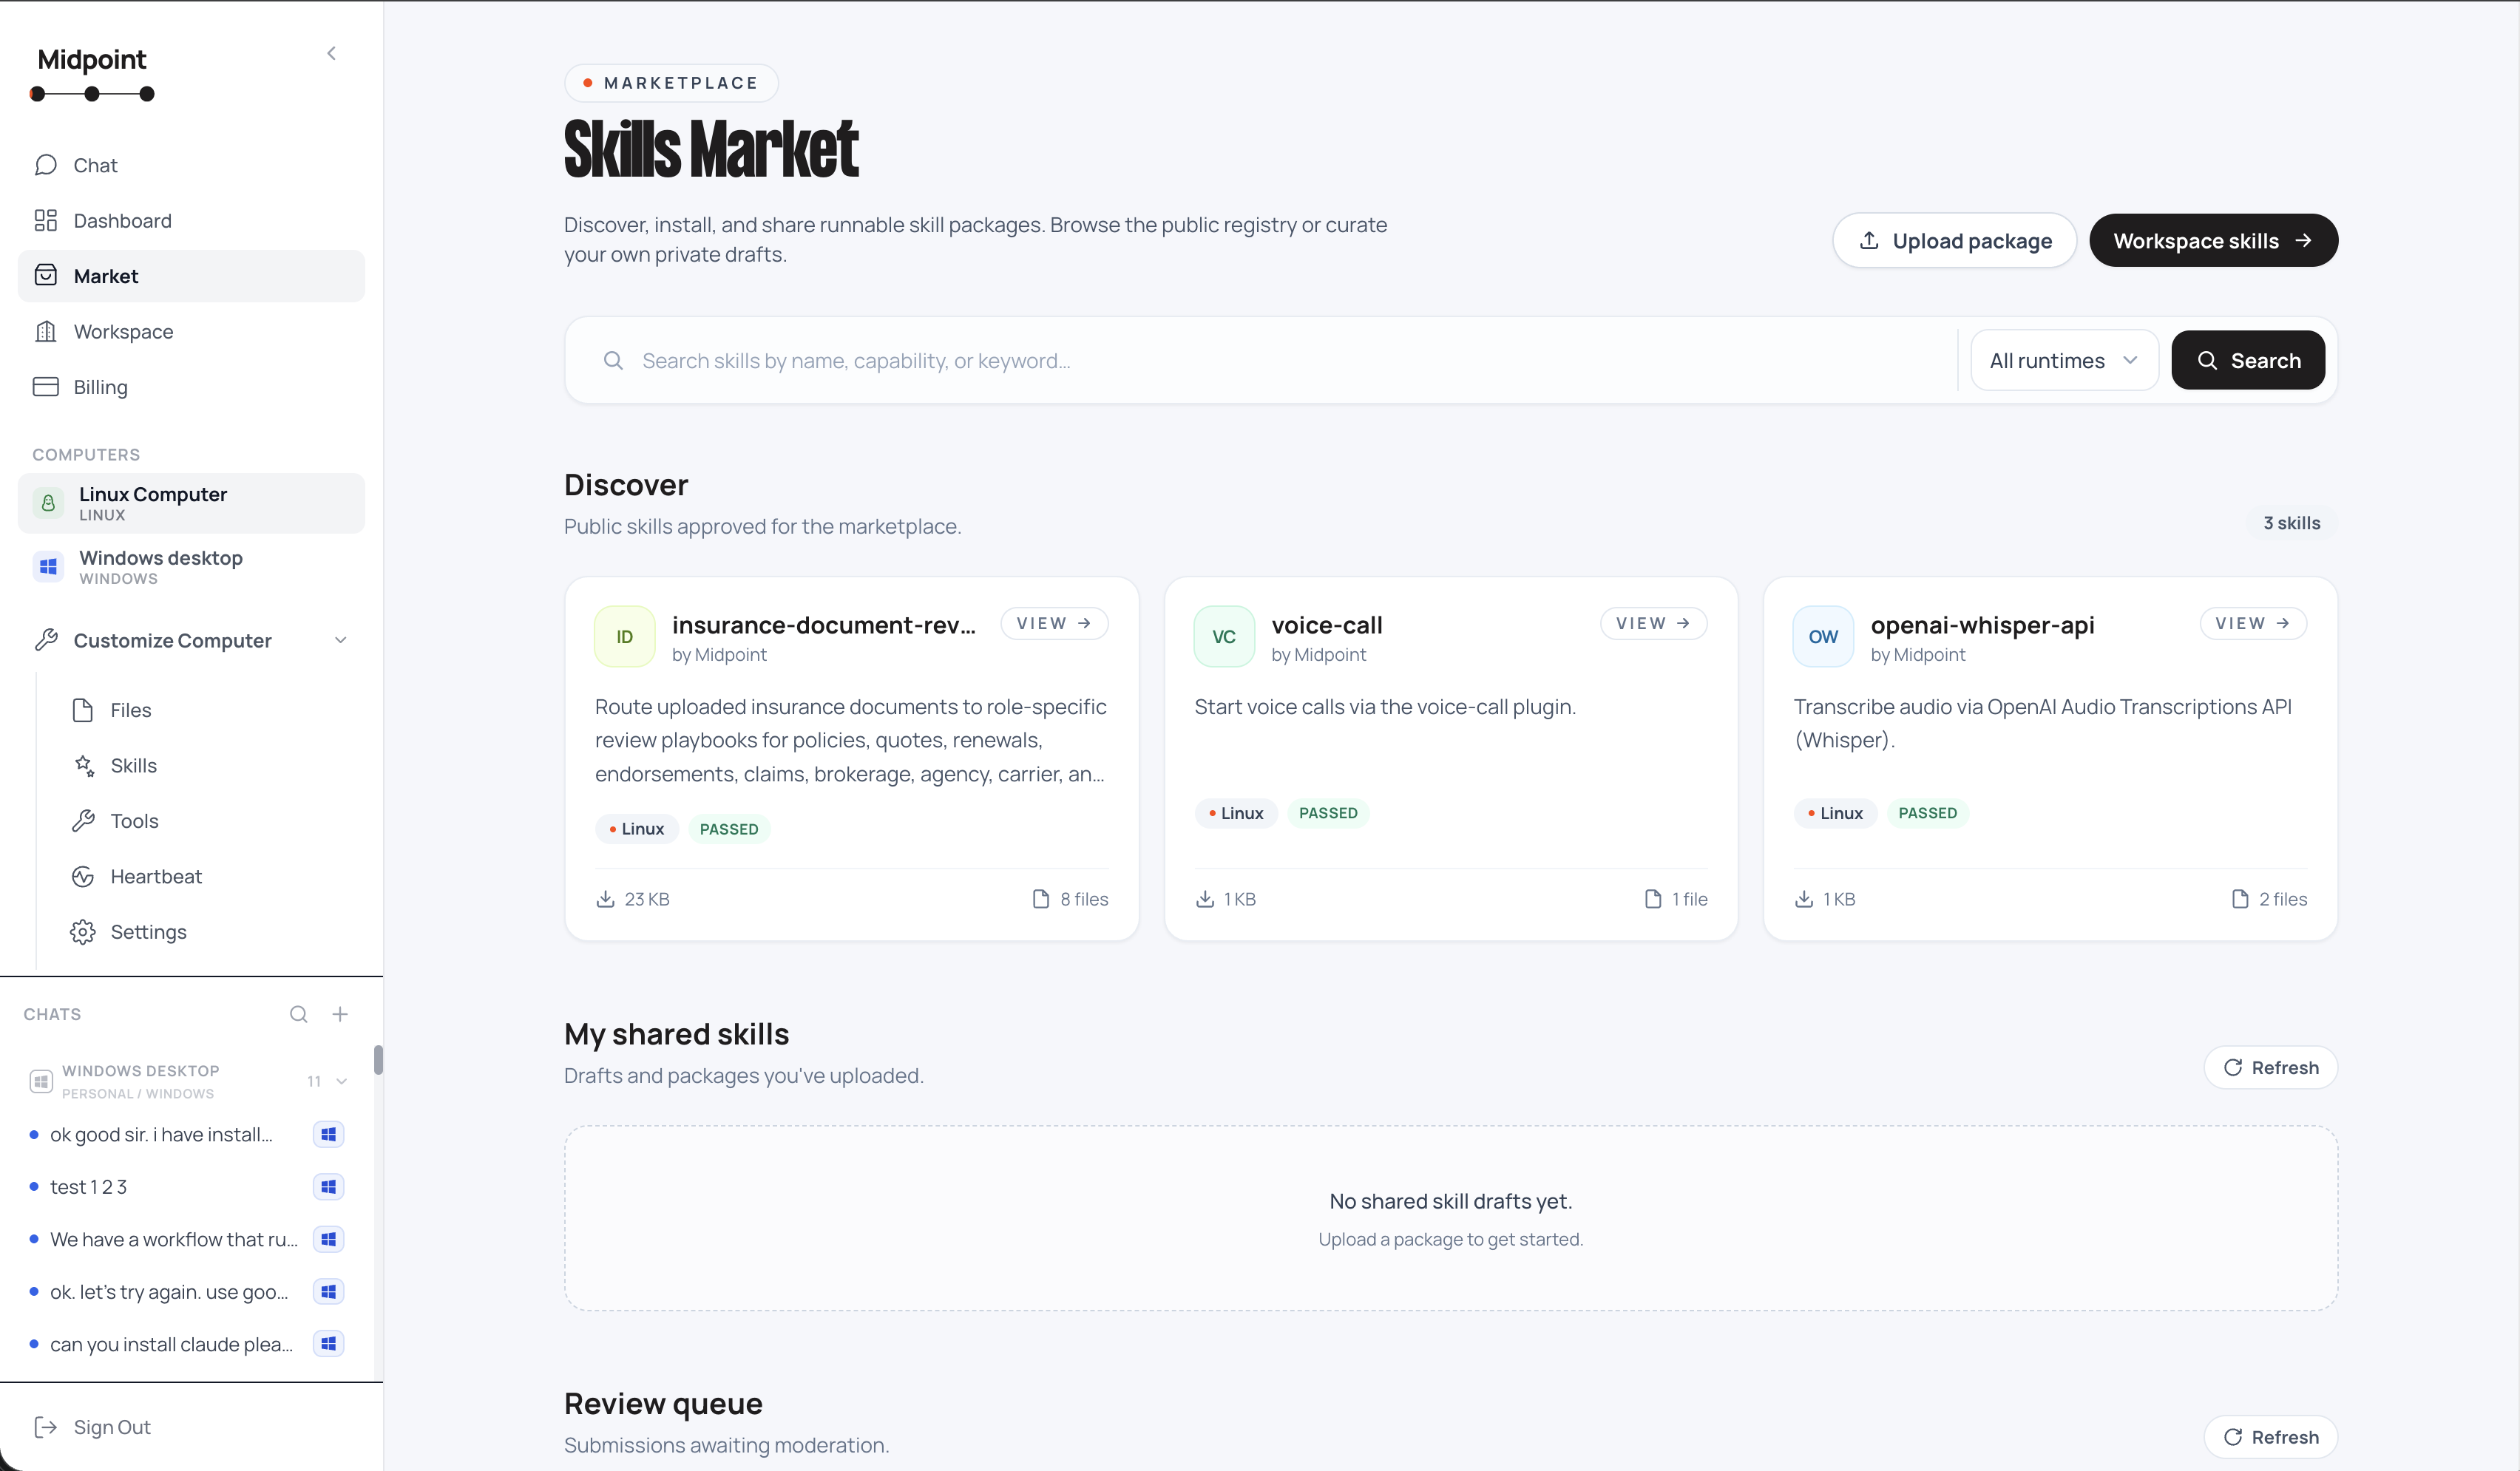Click the search chats magnifier icon
This screenshot has height=1471, width=2520.
pyautogui.click(x=298, y=1014)
